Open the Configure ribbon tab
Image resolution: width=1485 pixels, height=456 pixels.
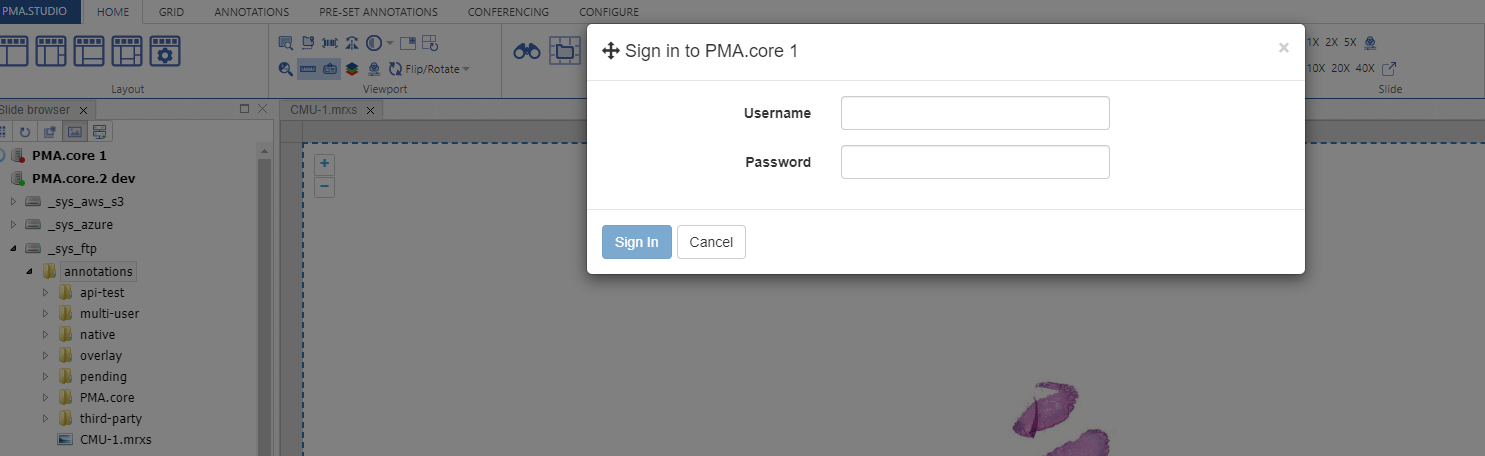coord(608,12)
